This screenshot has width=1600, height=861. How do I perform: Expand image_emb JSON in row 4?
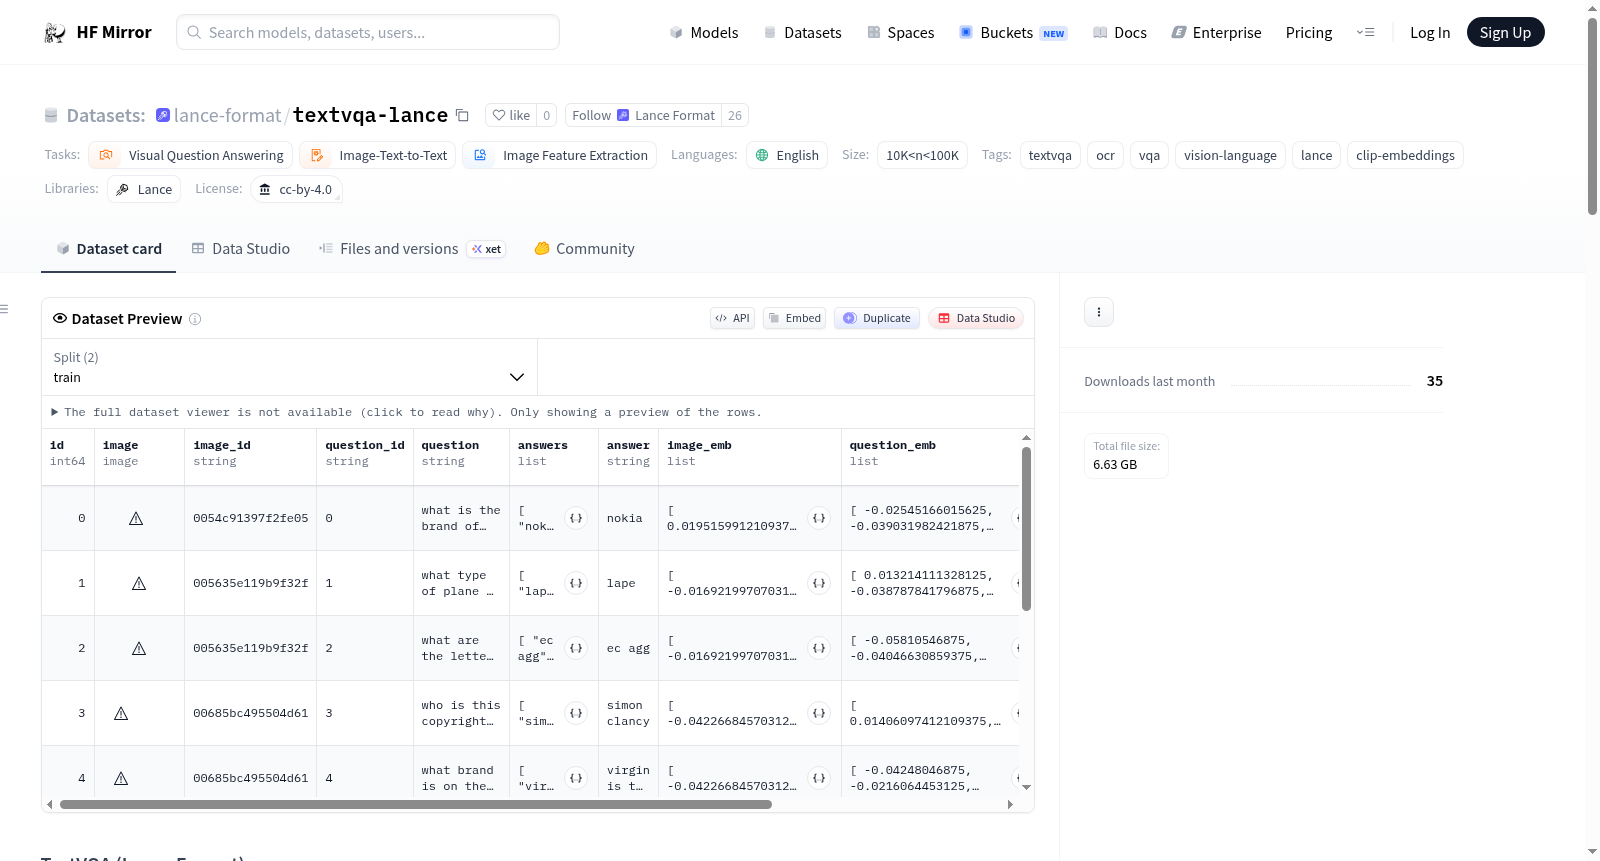click(819, 778)
